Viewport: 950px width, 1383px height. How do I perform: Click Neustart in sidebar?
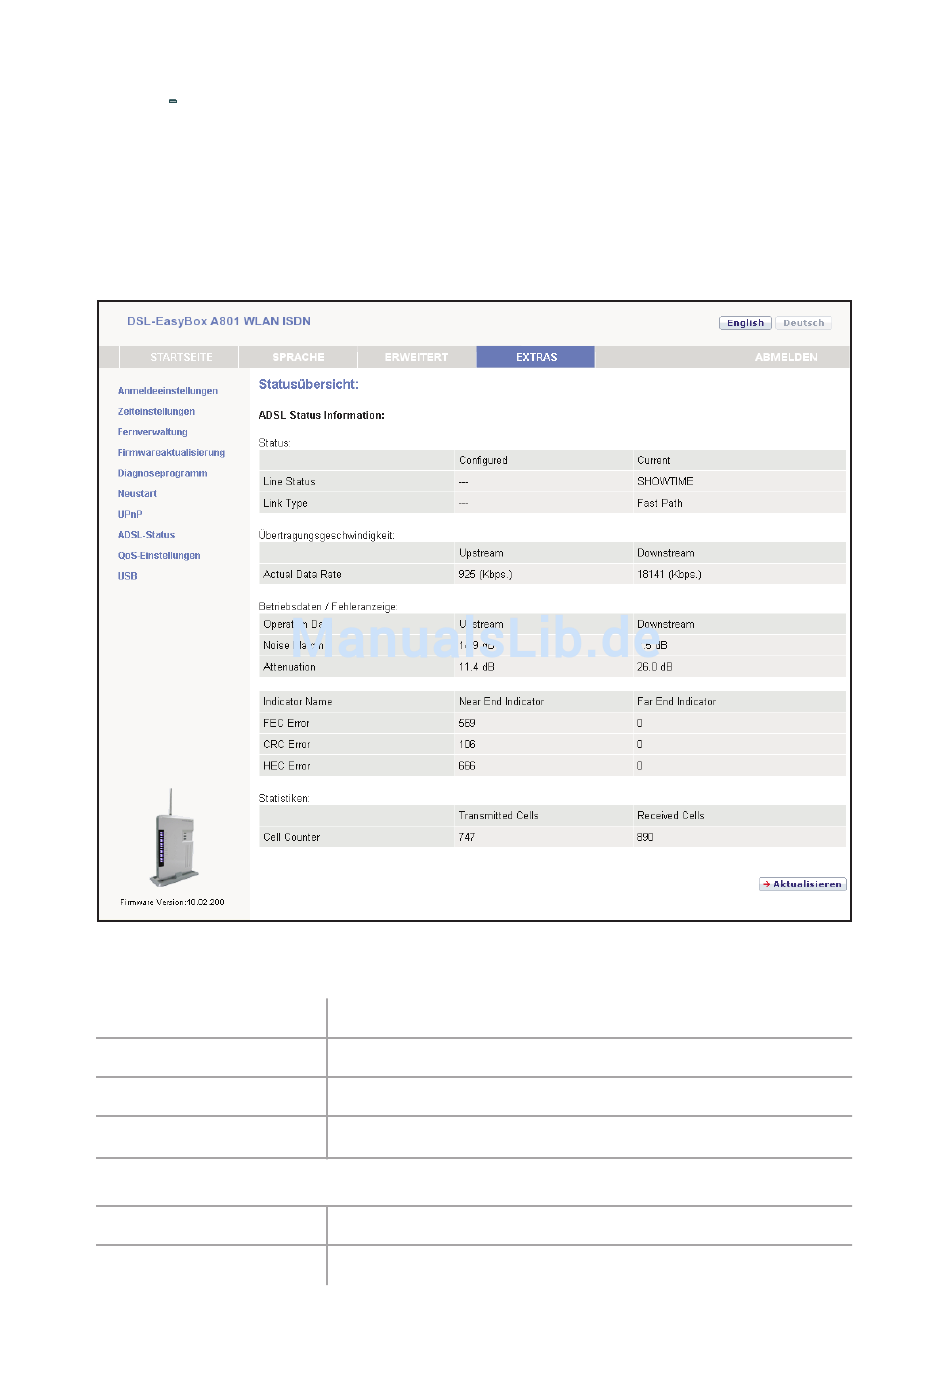tap(137, 494)
